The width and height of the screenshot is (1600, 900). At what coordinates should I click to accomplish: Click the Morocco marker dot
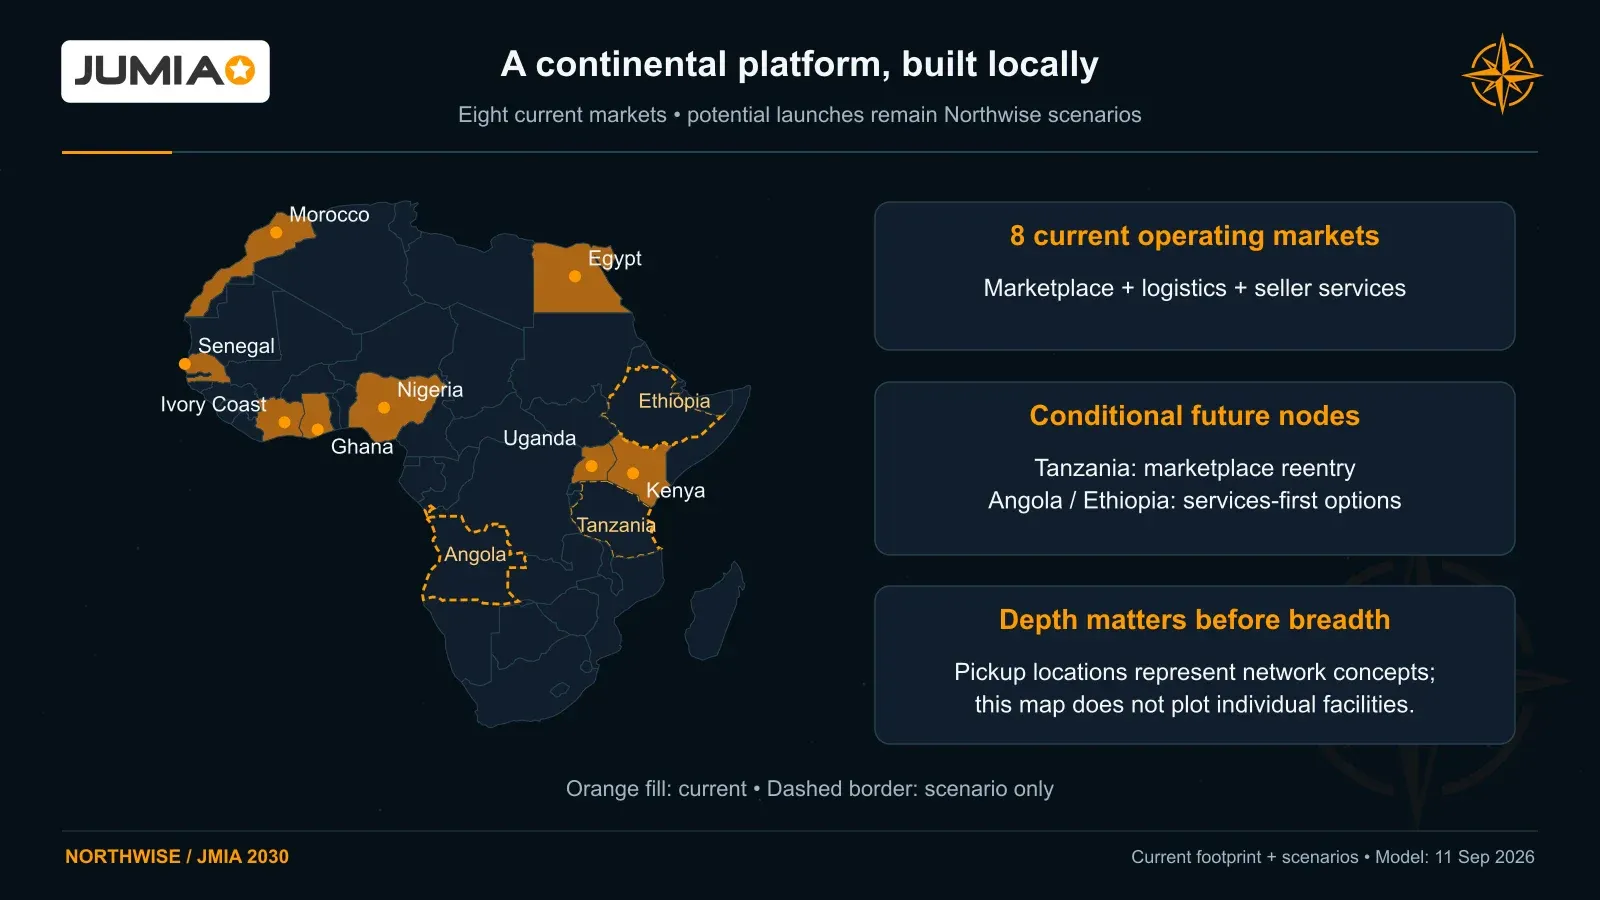click(x=276, y=232)
